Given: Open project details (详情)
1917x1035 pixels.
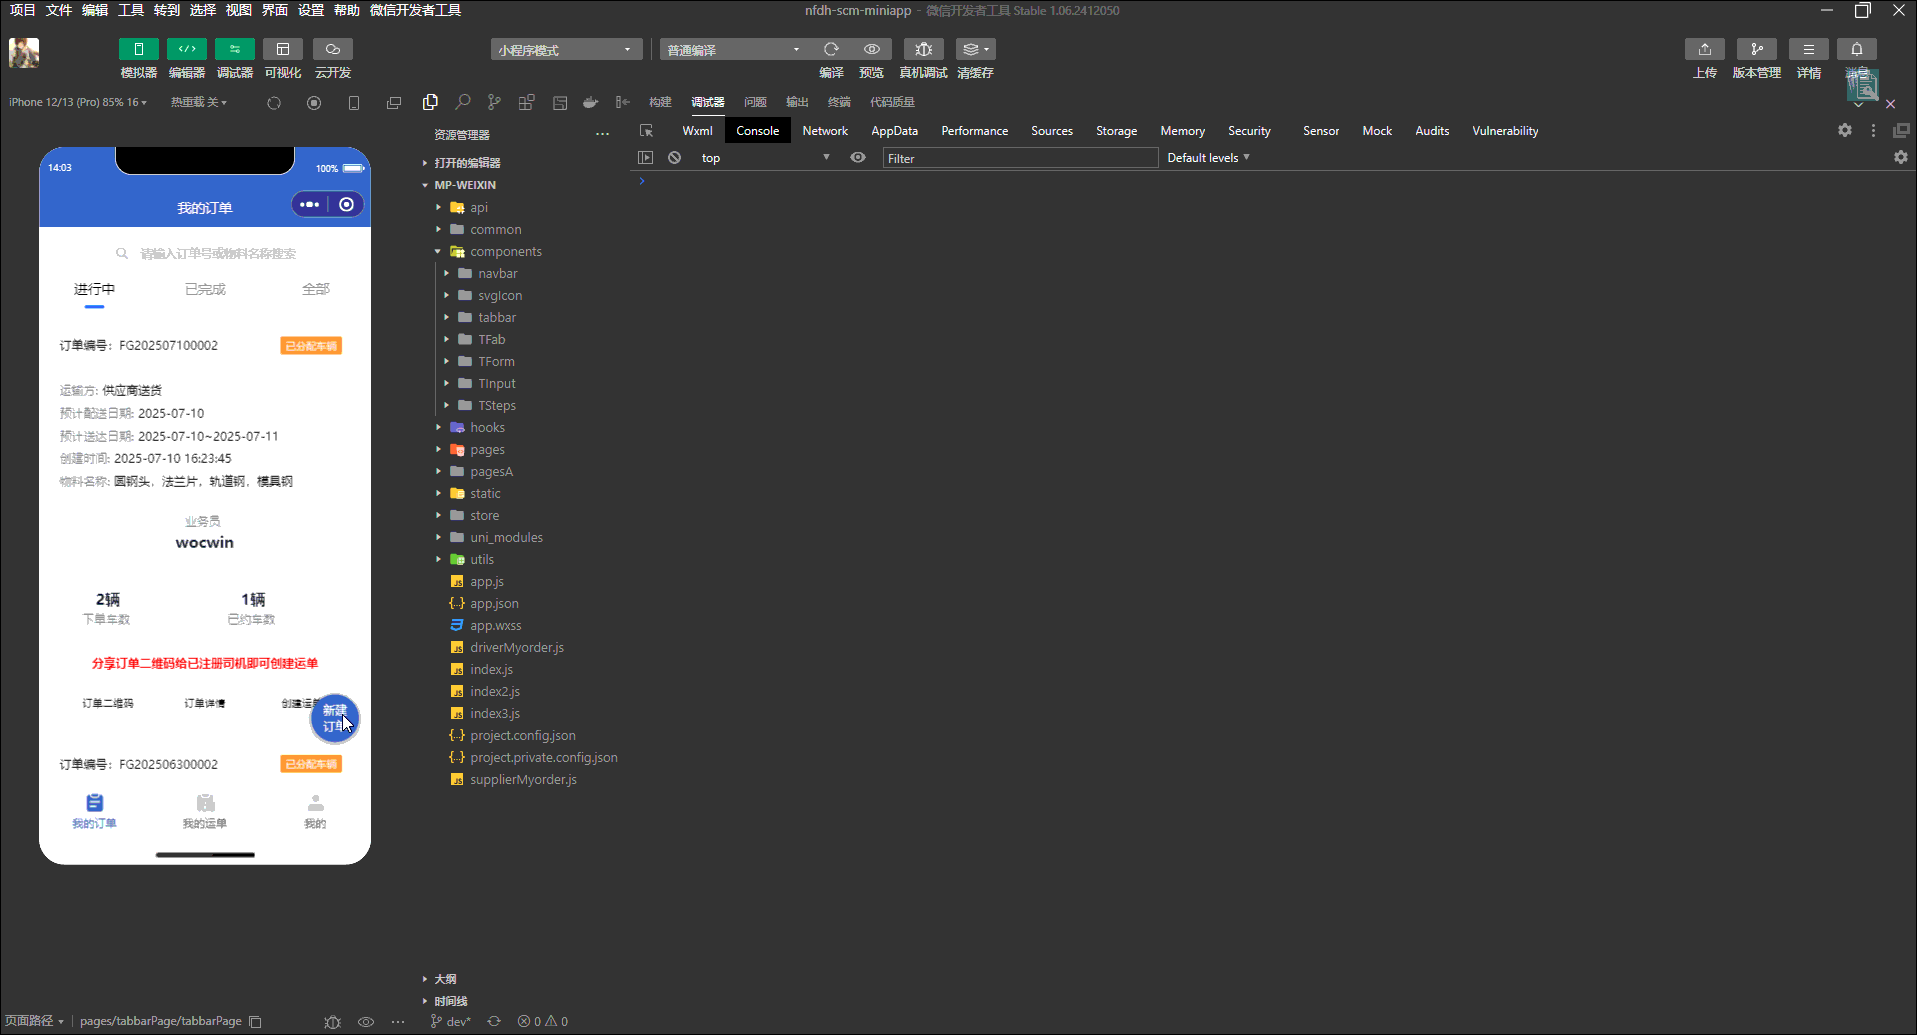Looking at the screenshot, I should click(1809, 49).
